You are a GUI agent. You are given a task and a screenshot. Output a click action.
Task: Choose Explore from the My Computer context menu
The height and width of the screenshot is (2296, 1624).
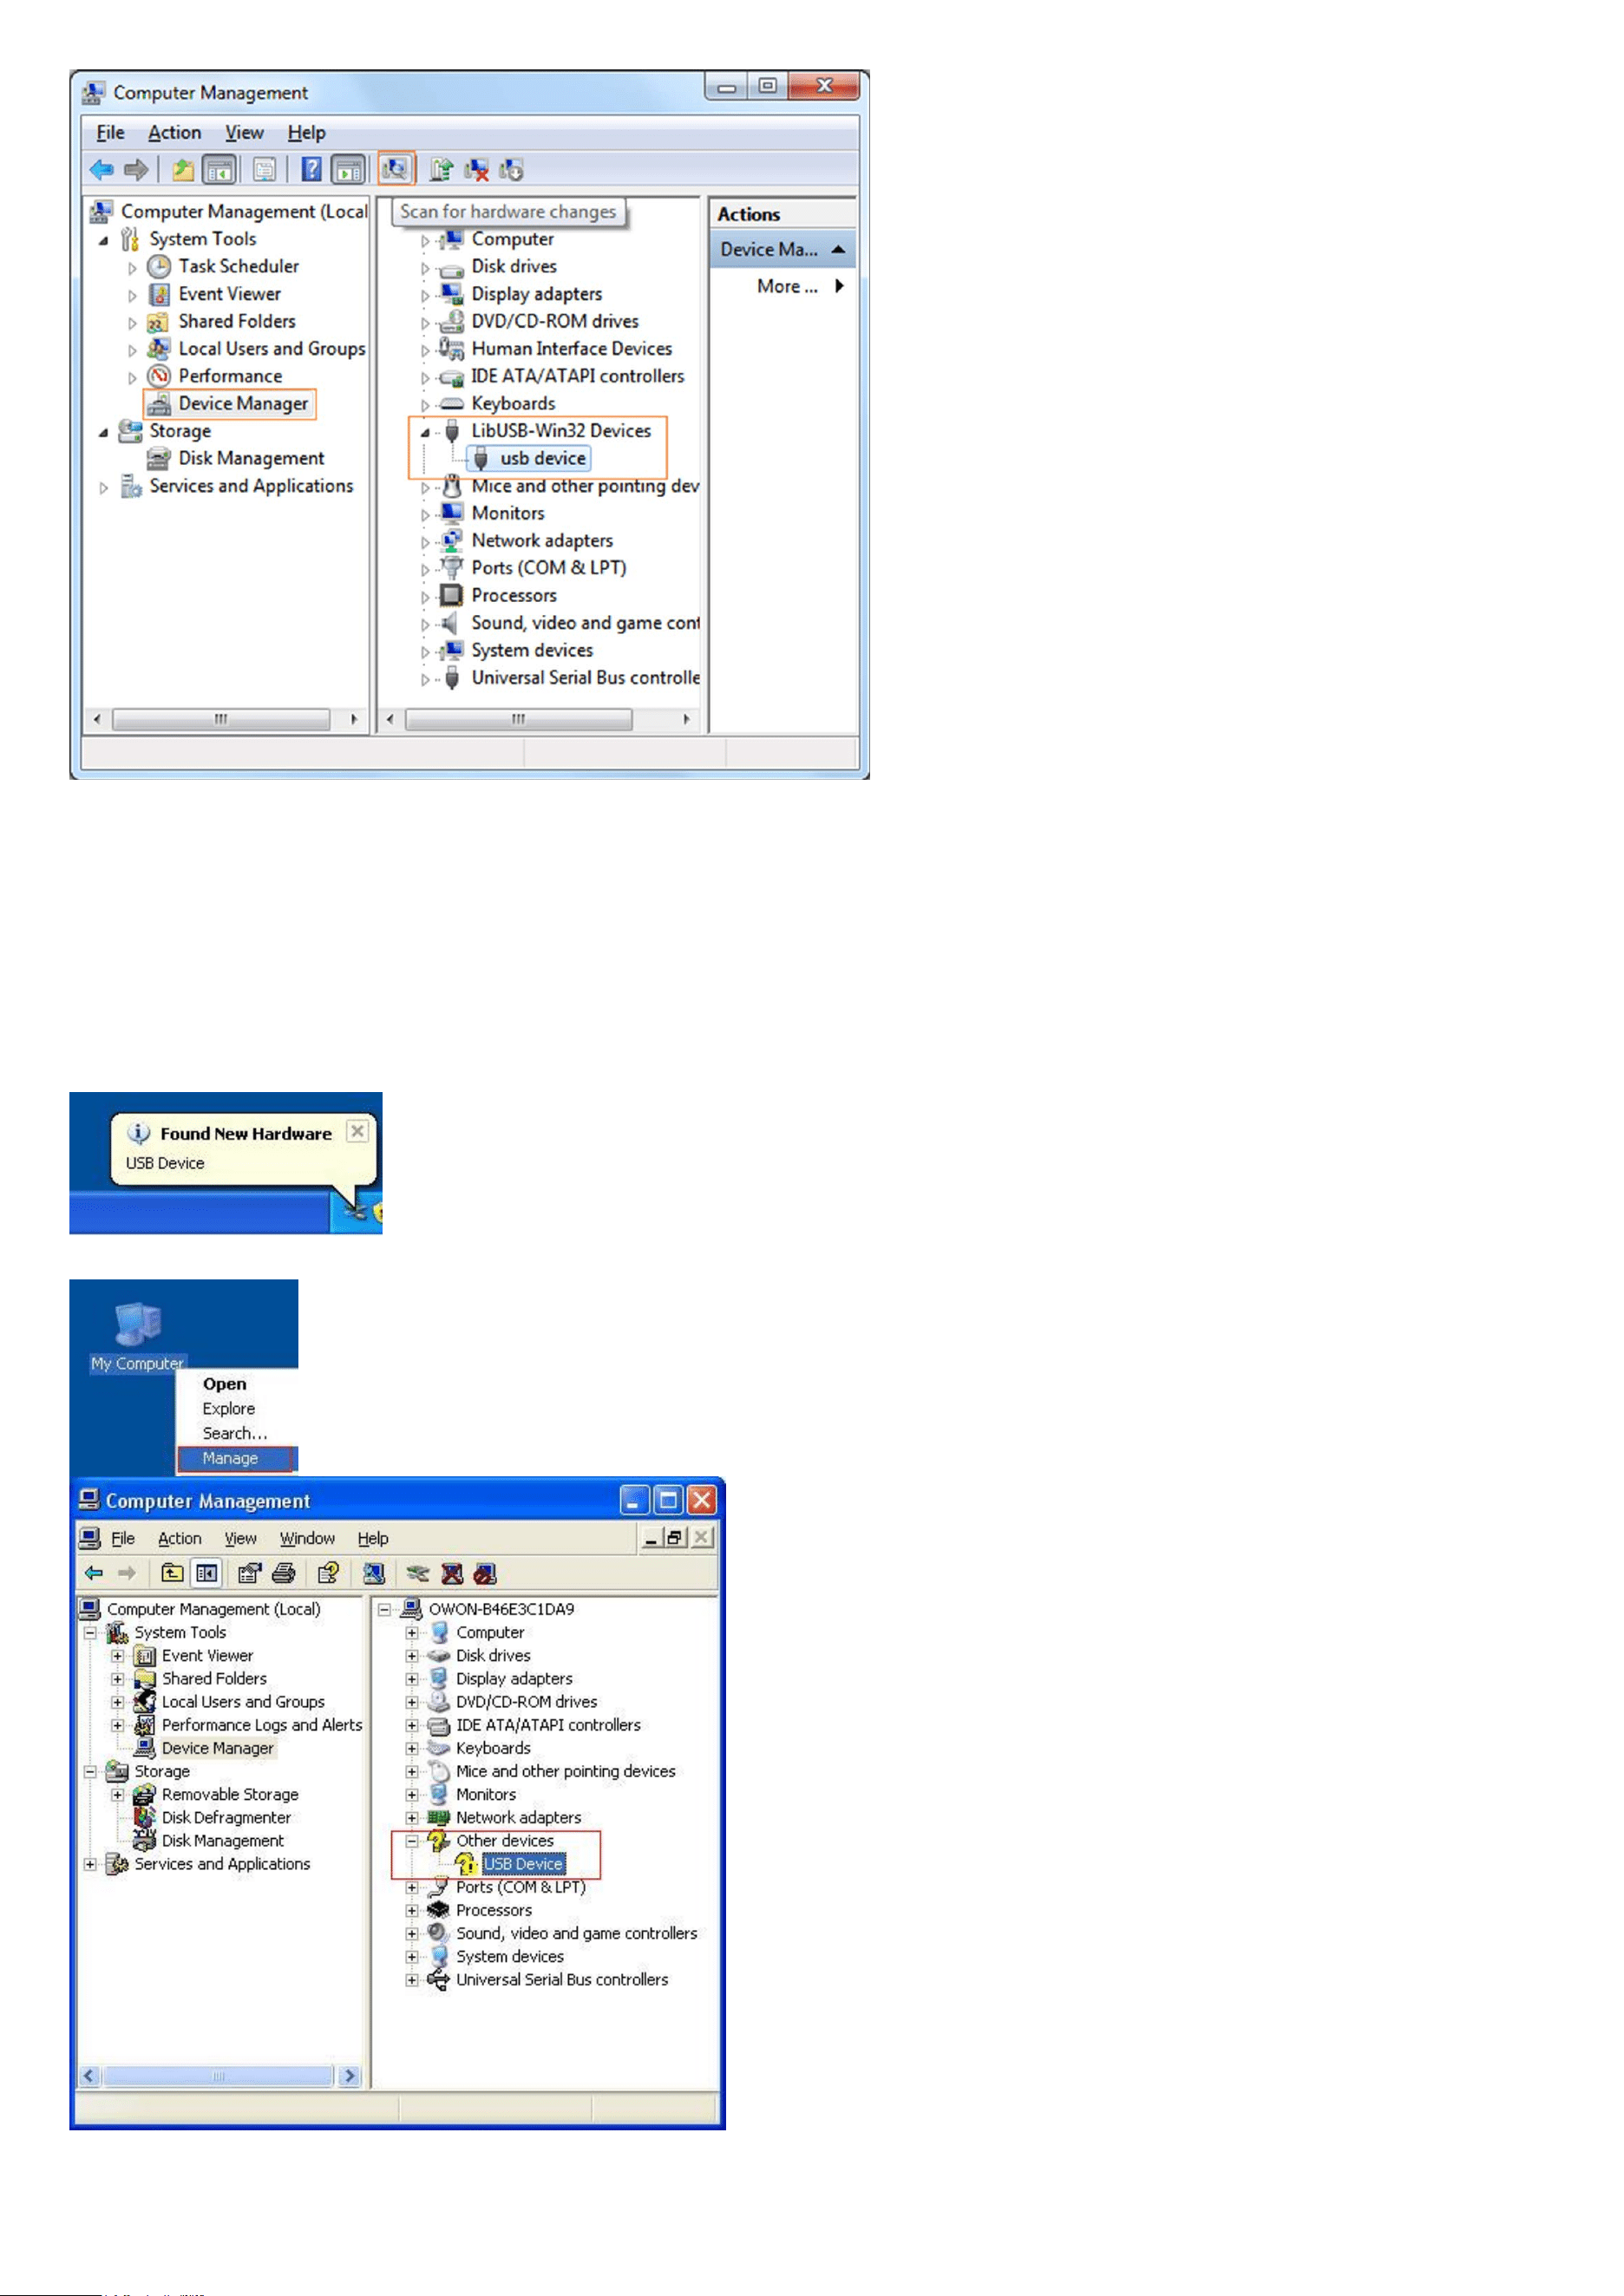click(x=228, y=1408)
